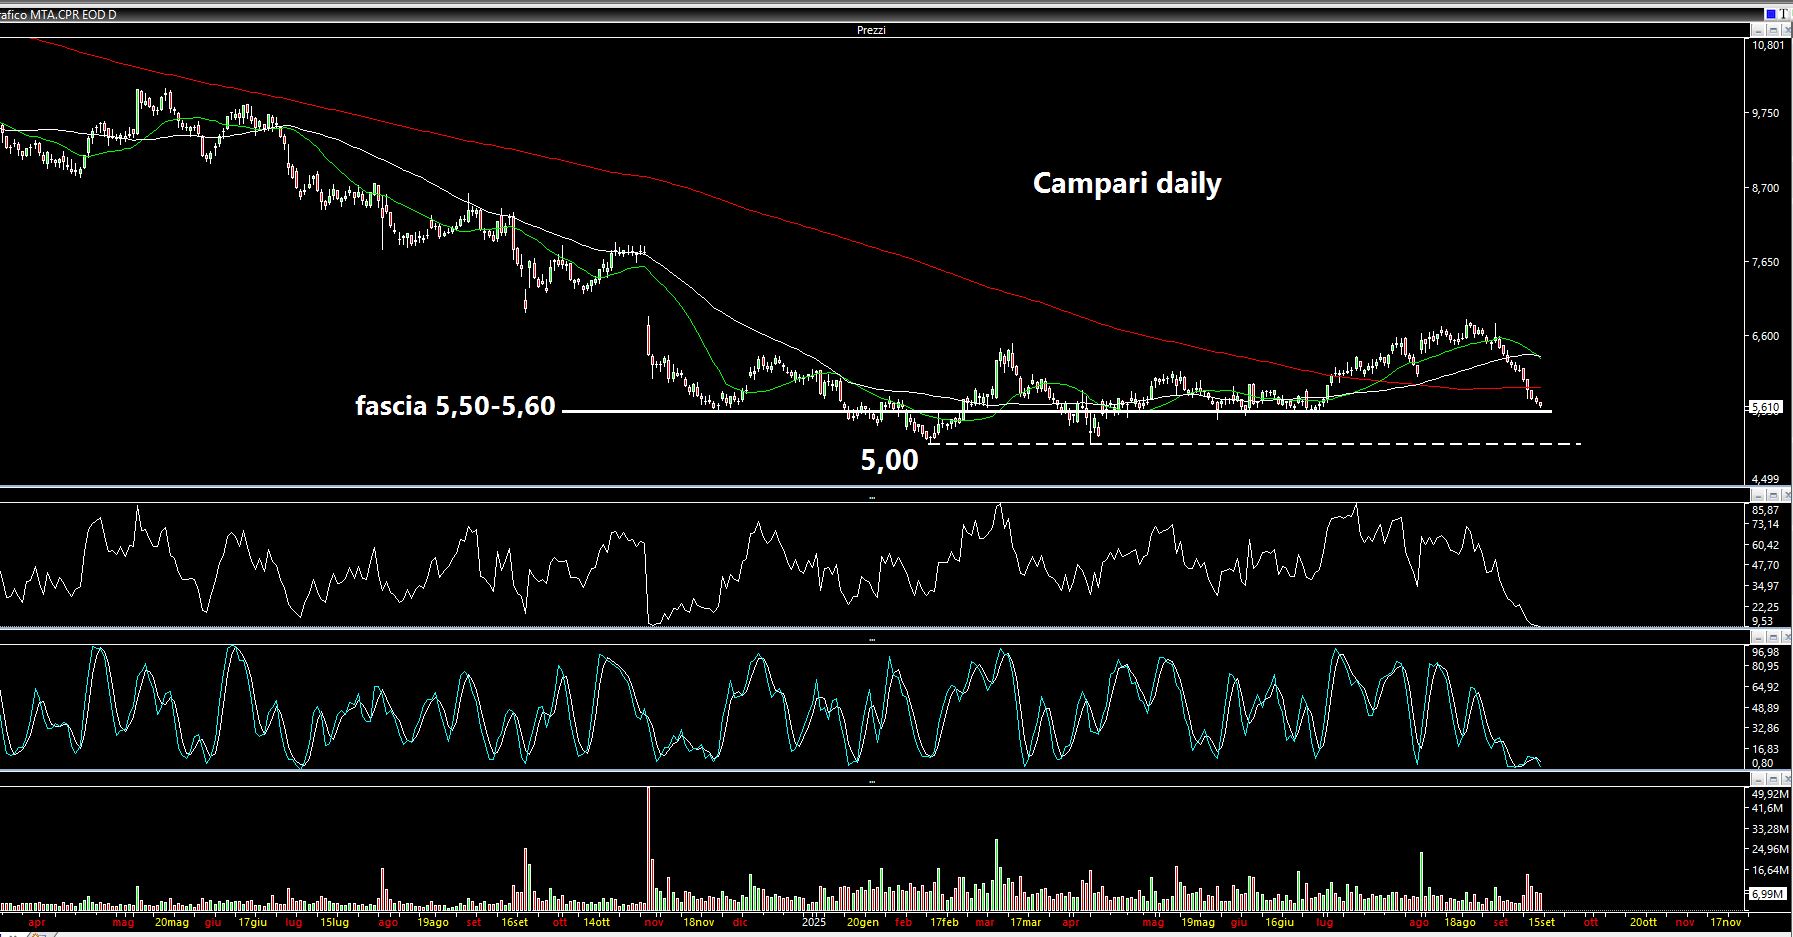This screenshot has width=1793, height=937.
Task: Maximize the volume pane with the 49,92M scale
Action: (1773, 779)
